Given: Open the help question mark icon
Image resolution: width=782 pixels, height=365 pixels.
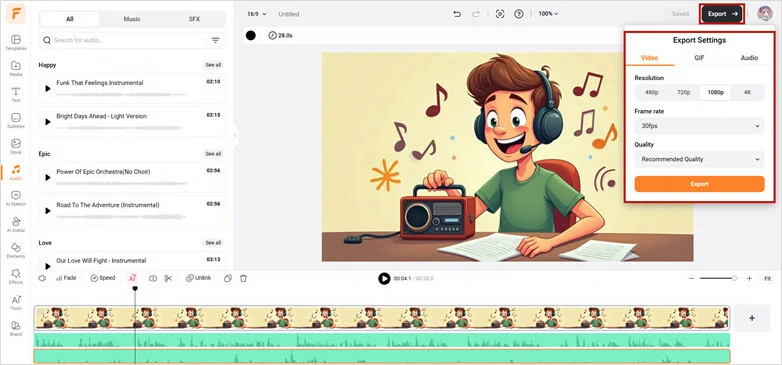Looking at the screenshot, I should pyautogui.click(x=519, y=14).
